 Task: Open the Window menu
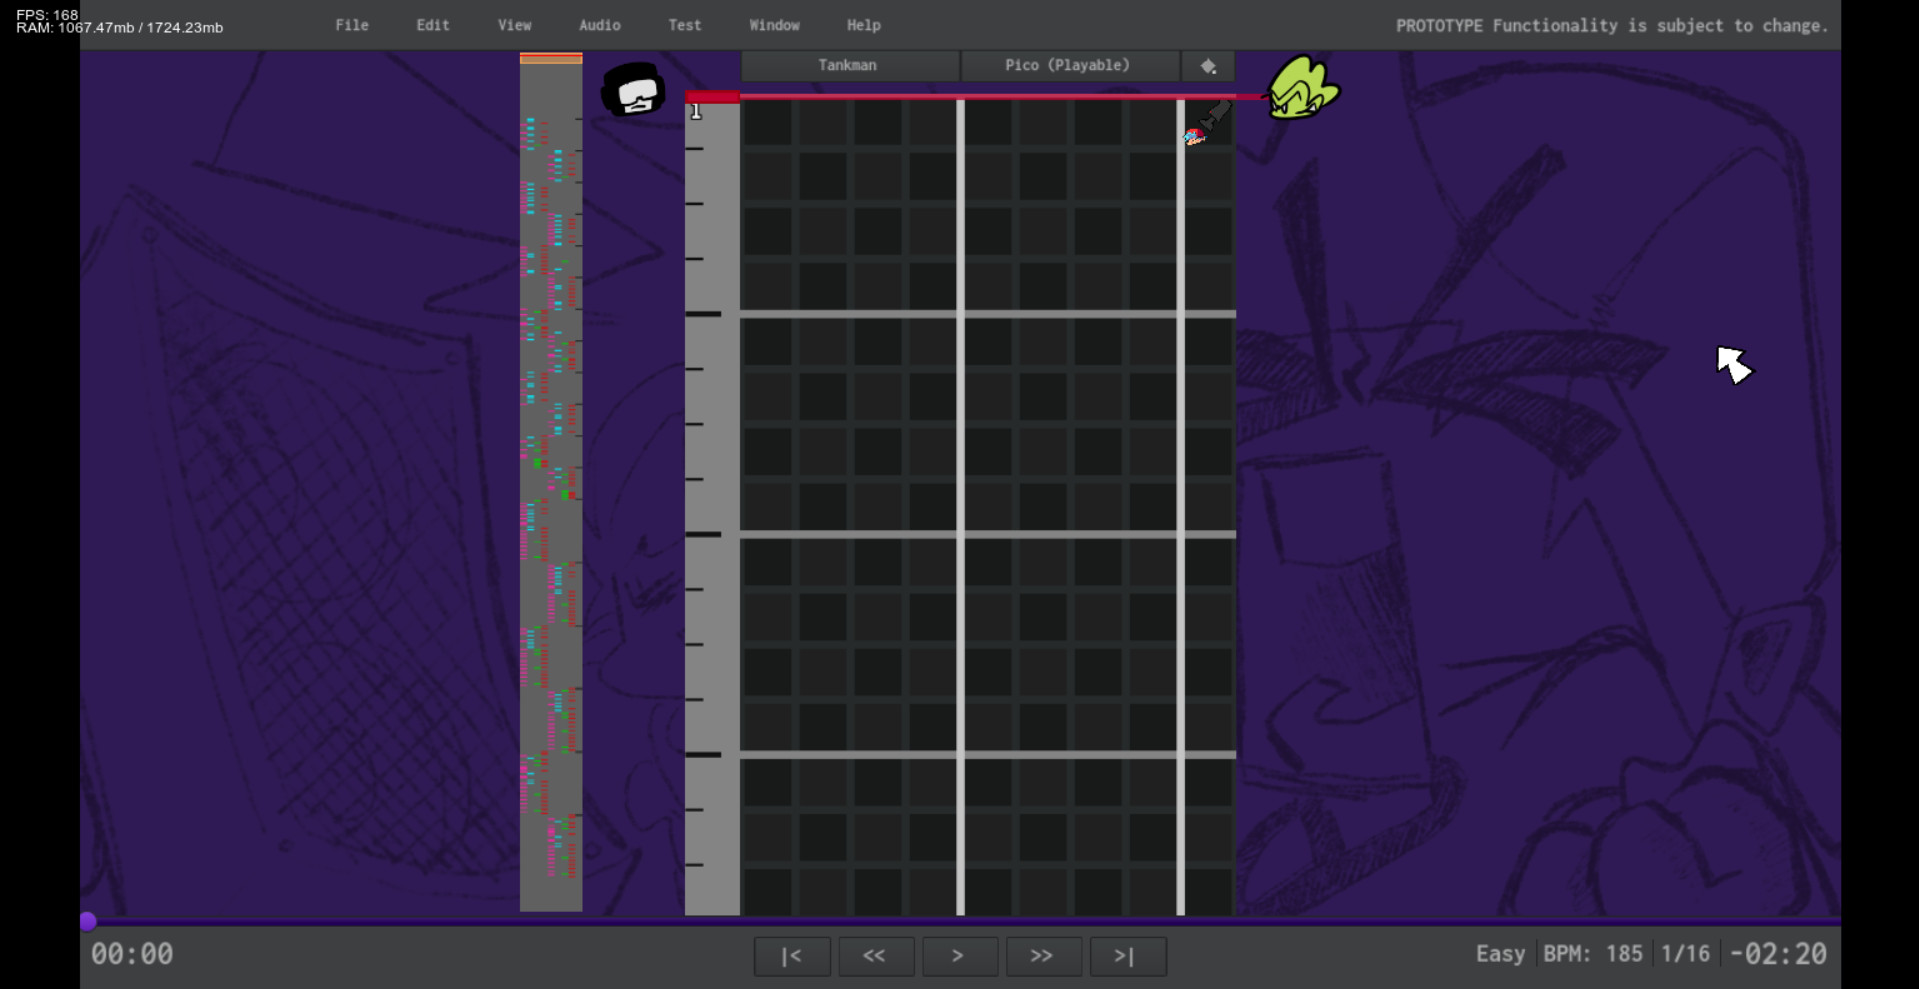tap(775, 25)
